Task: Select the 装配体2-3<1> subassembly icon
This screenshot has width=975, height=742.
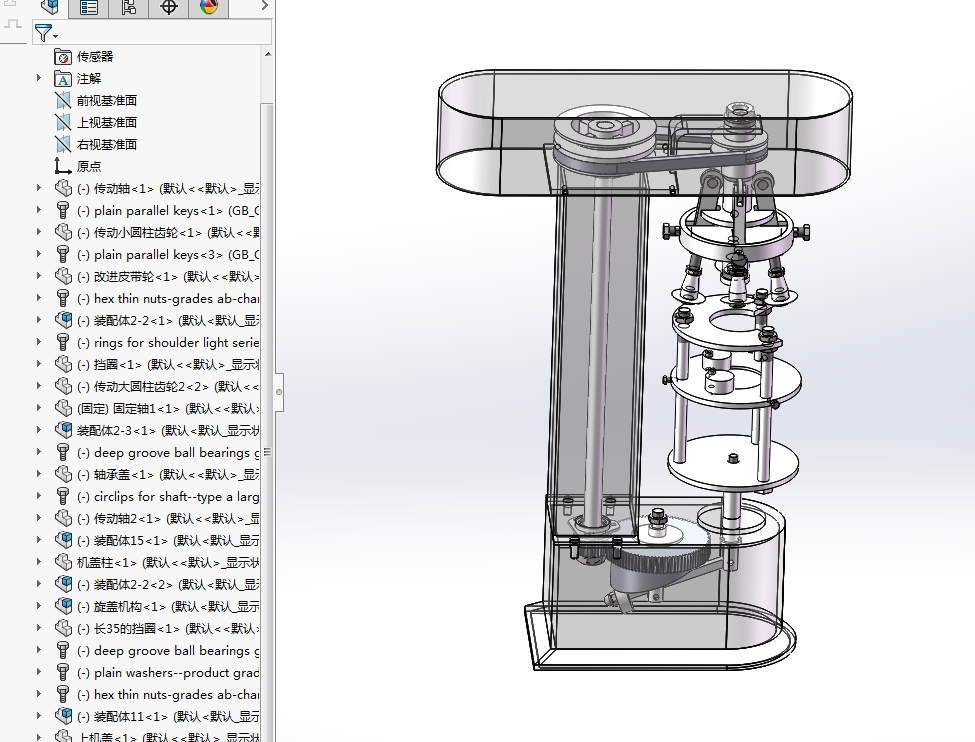Action: 63,430
